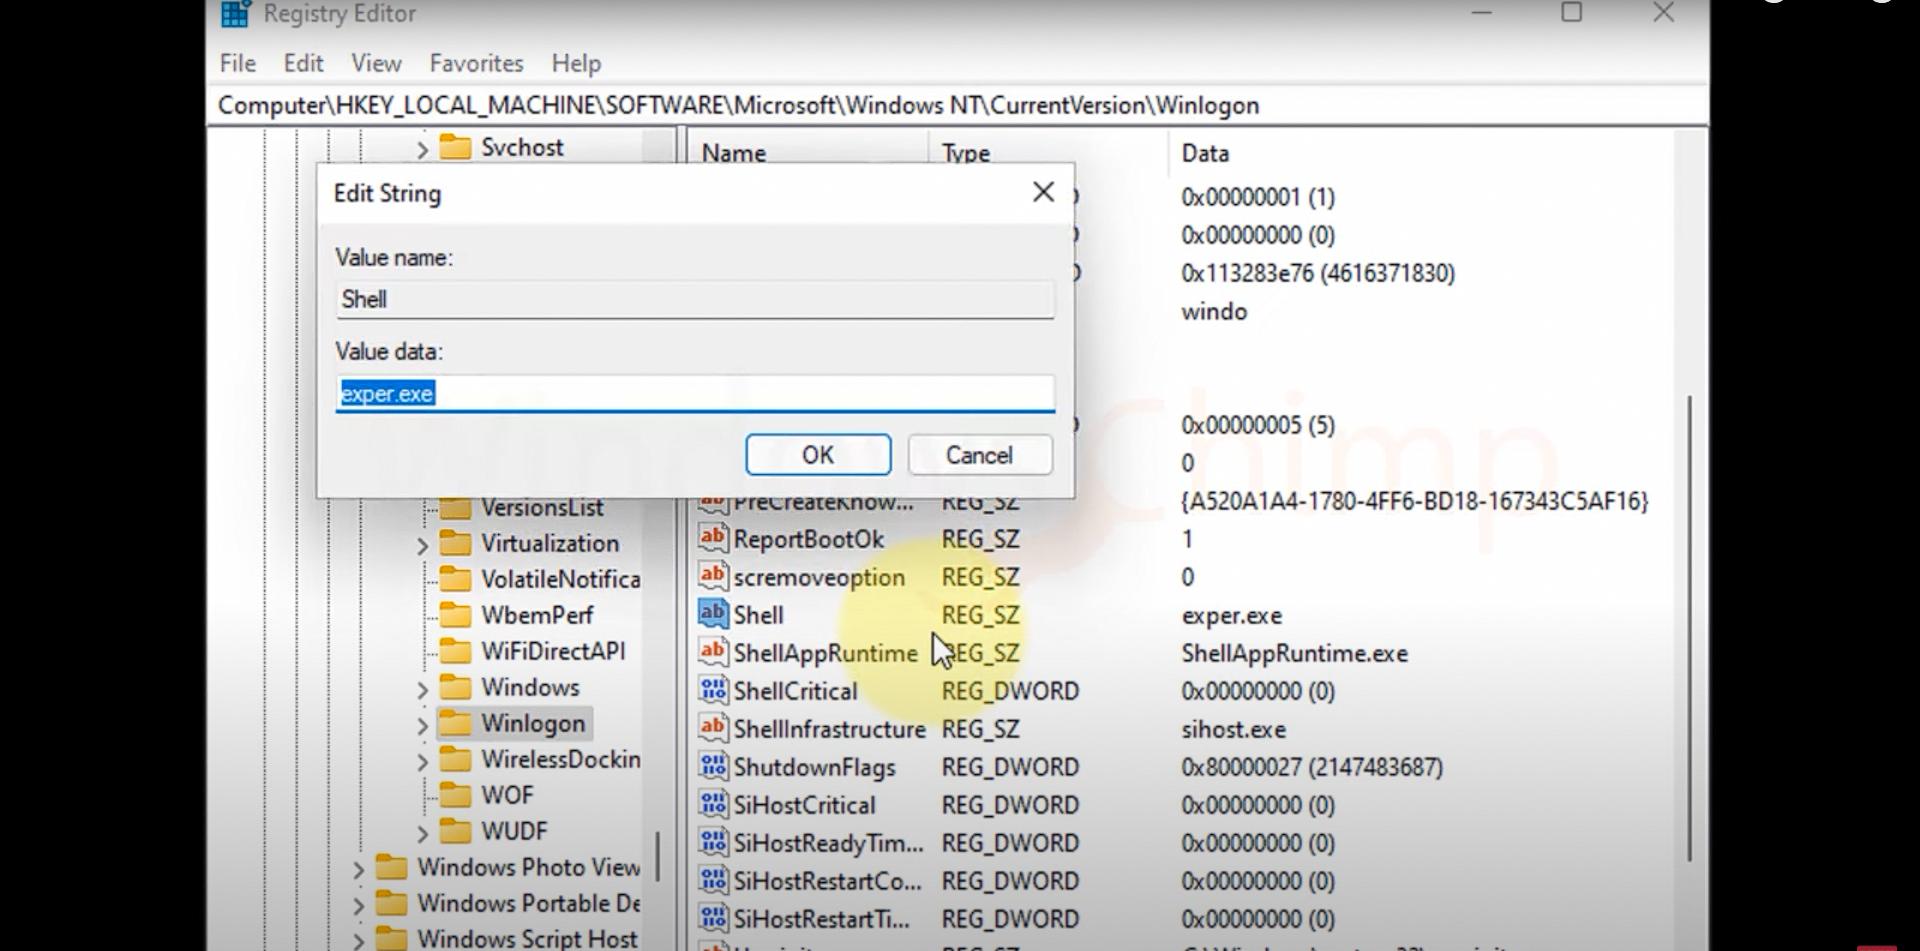Click the registry path address bar
1920x951 pixels.
pos(958,105)
